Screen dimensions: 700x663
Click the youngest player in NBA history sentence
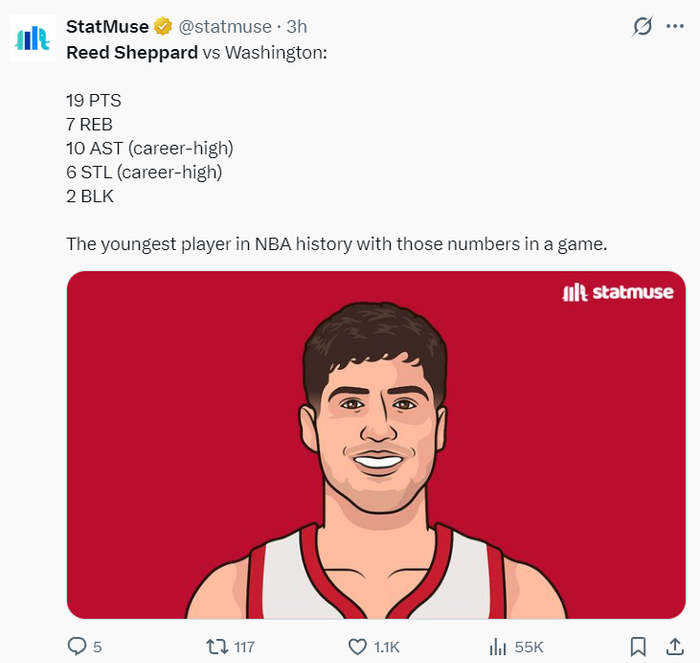(336, 243)
